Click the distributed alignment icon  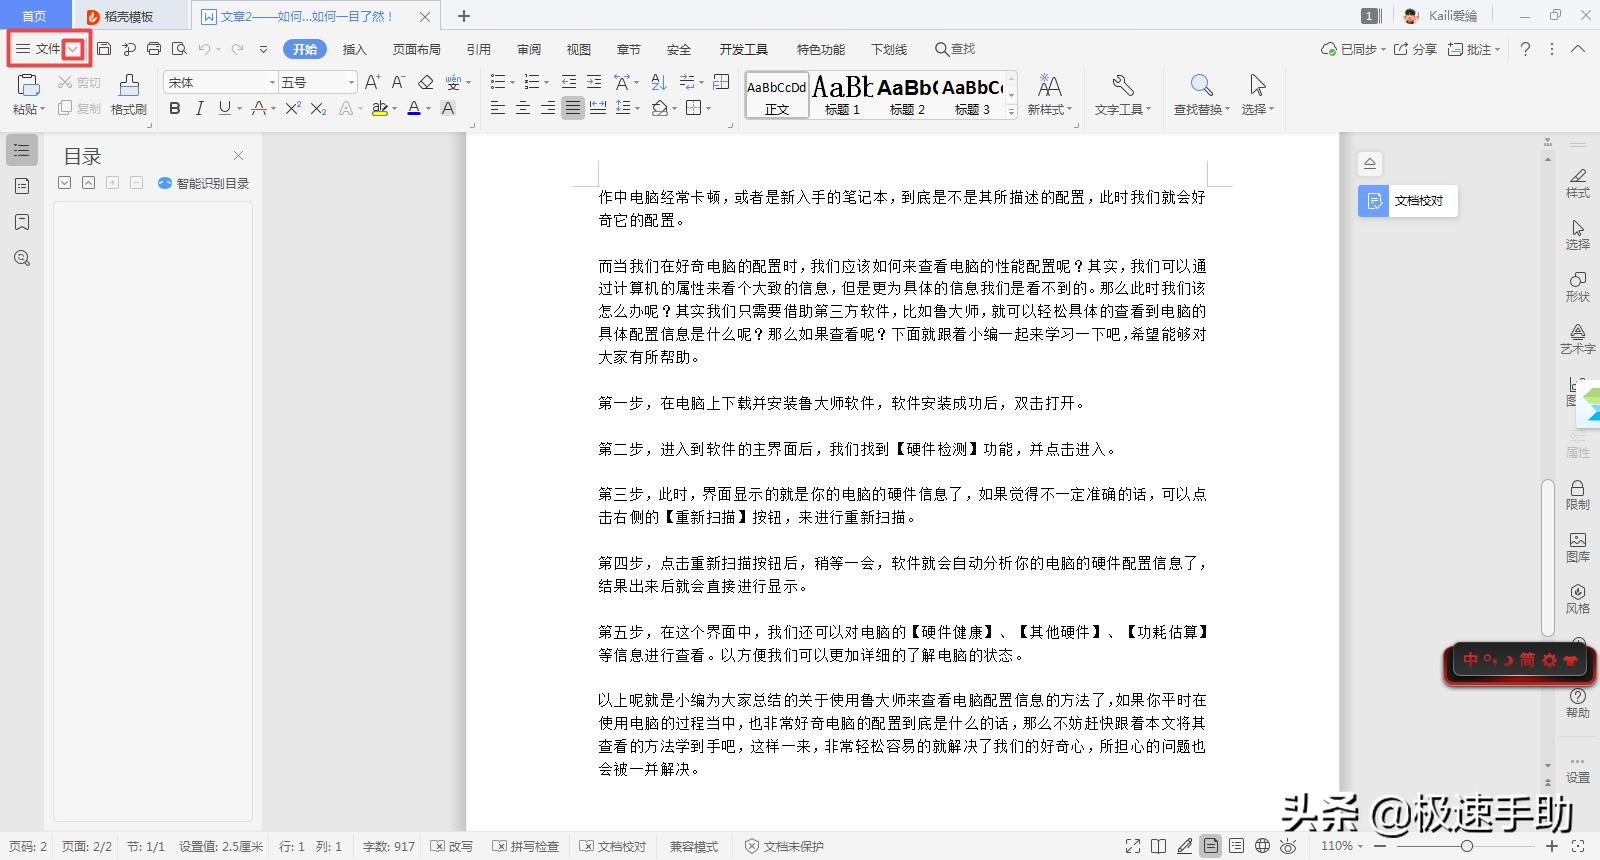click(x=598, y=108)
